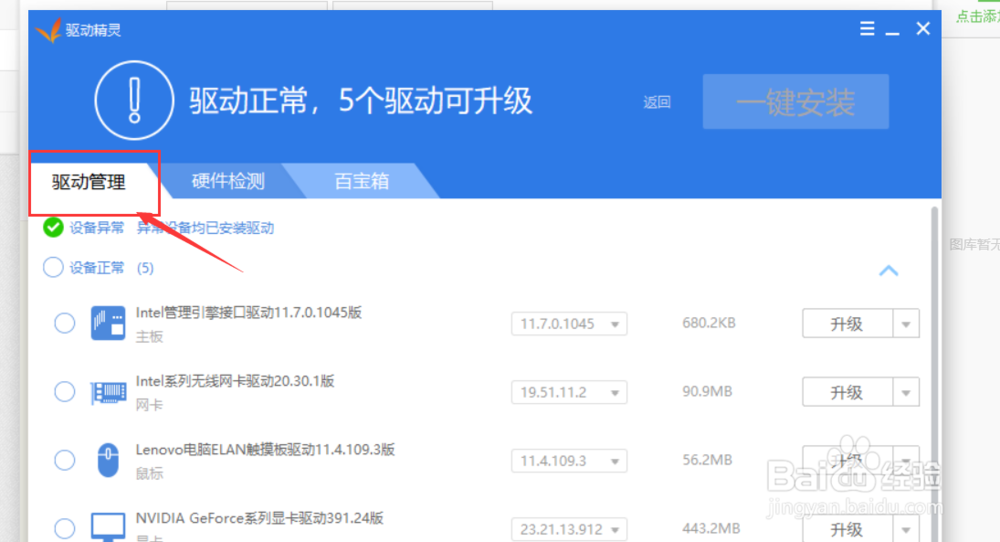Click the 主板 category label
The width and height of the screenshot is (1000, 542).
[x=149, y=337]
